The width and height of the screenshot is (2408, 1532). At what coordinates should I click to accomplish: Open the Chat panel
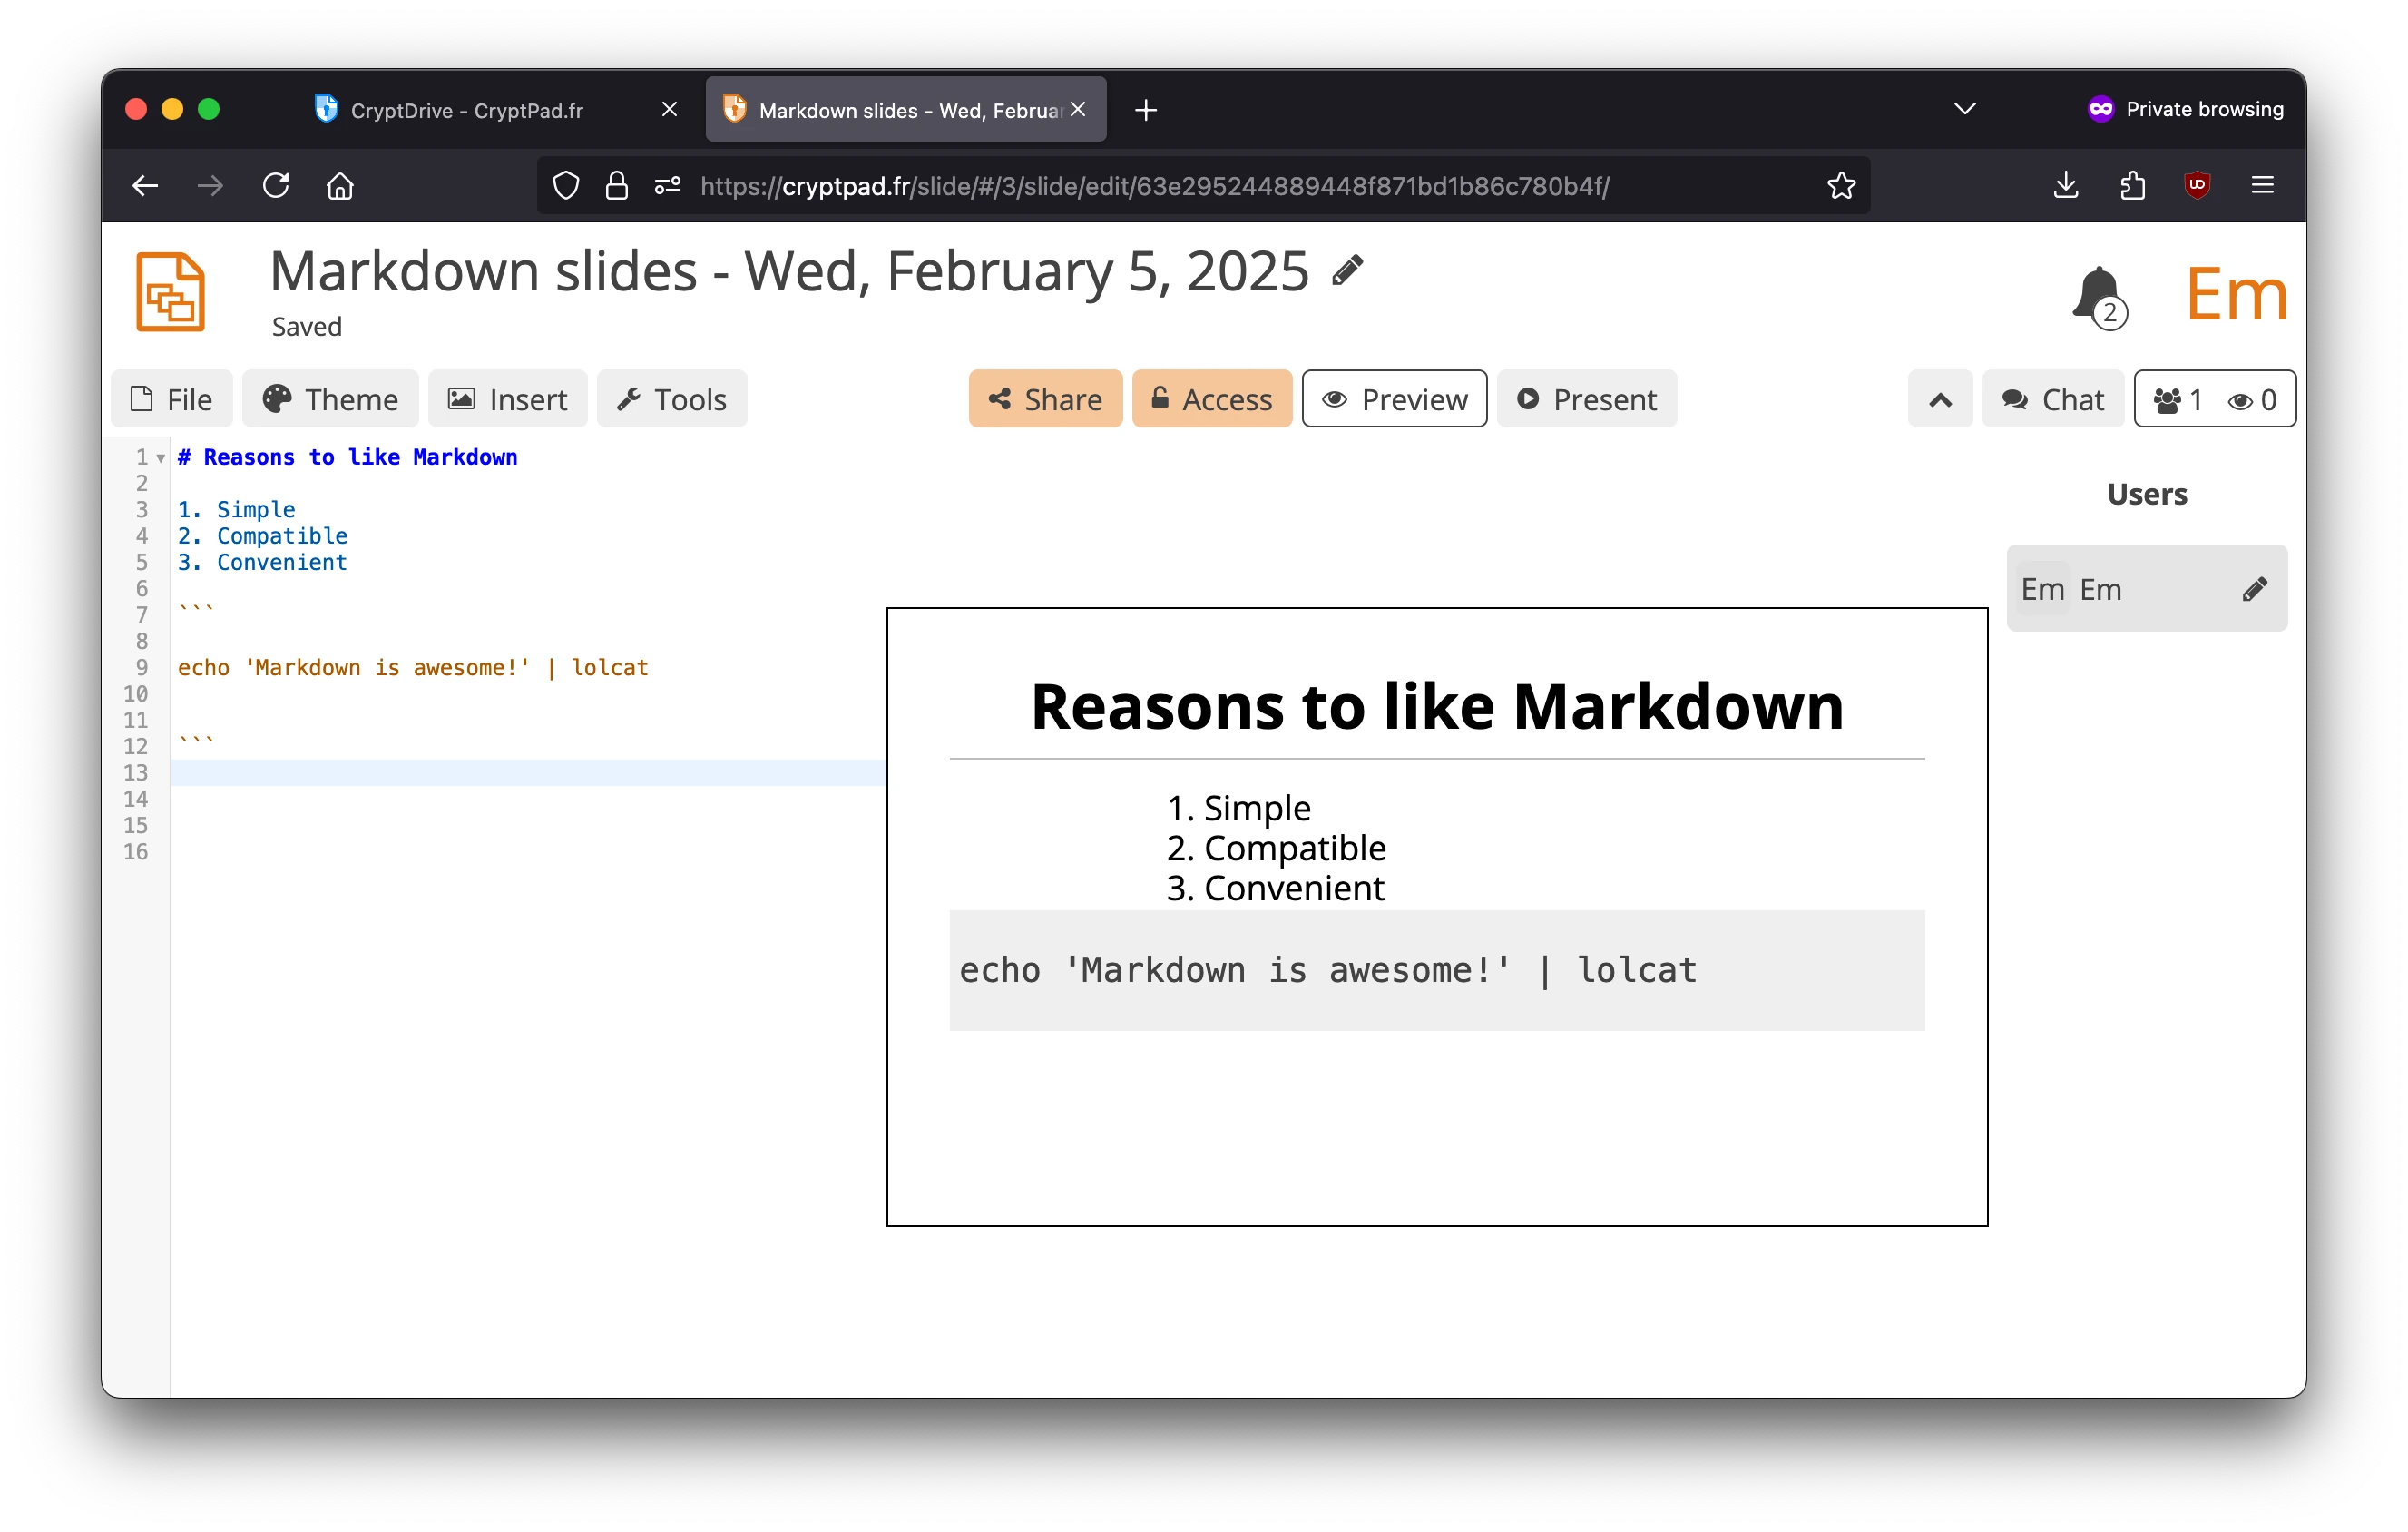tap(2052, 398)
